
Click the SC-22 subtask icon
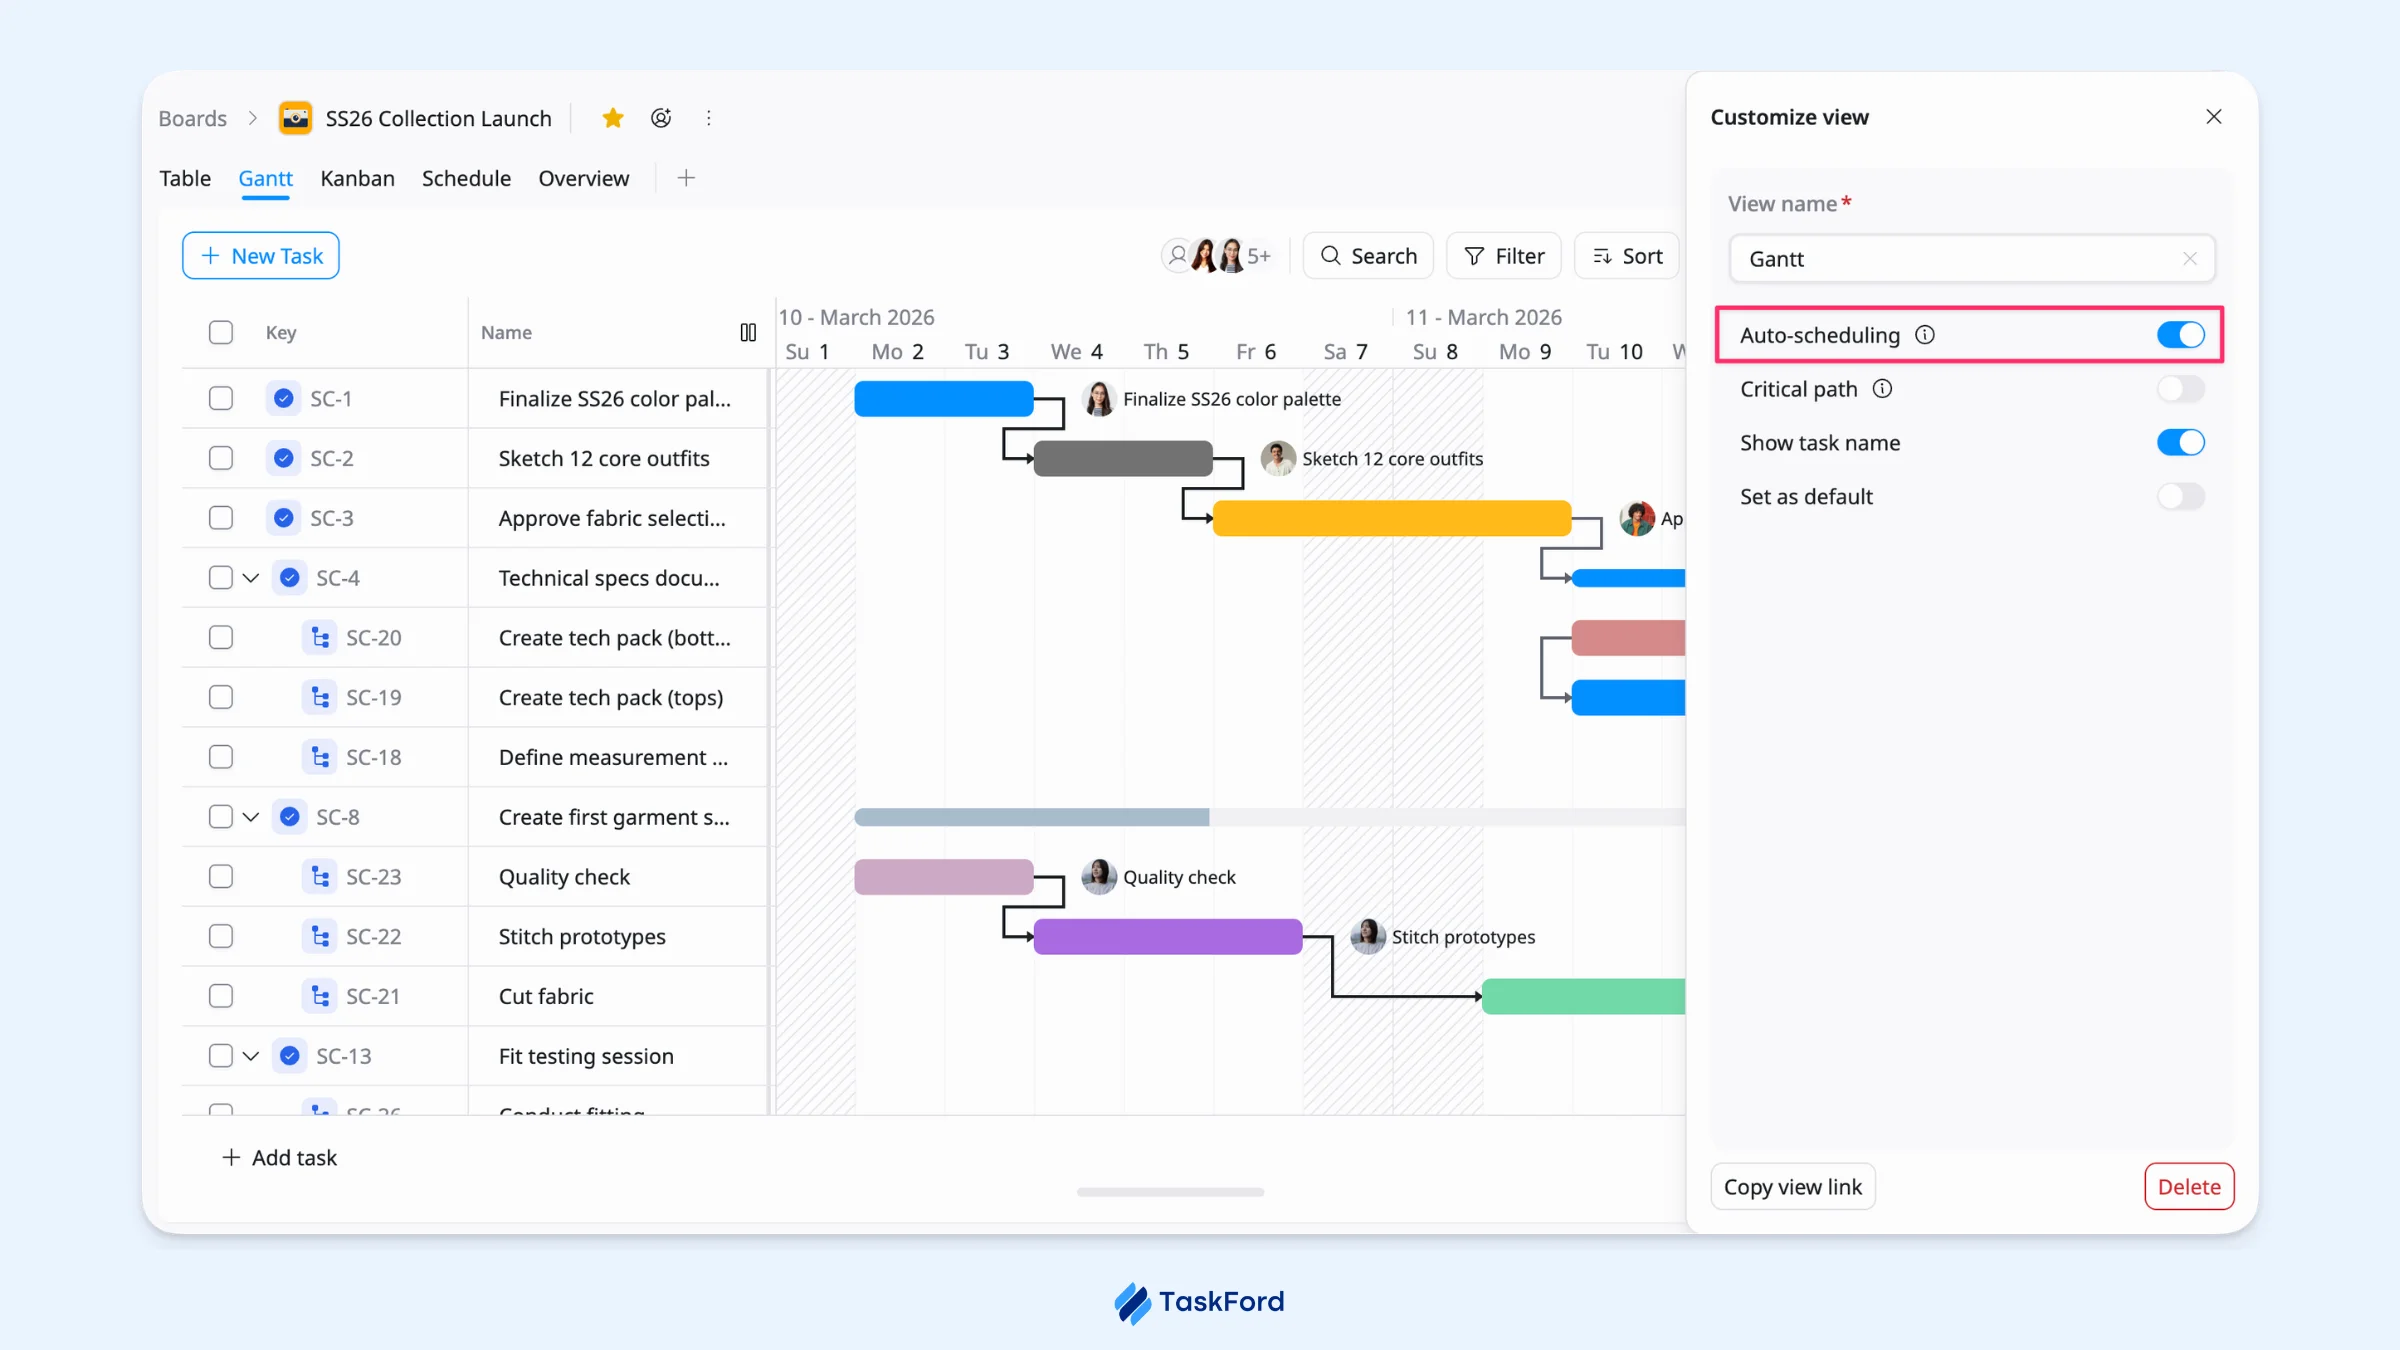tap(319, 936)
